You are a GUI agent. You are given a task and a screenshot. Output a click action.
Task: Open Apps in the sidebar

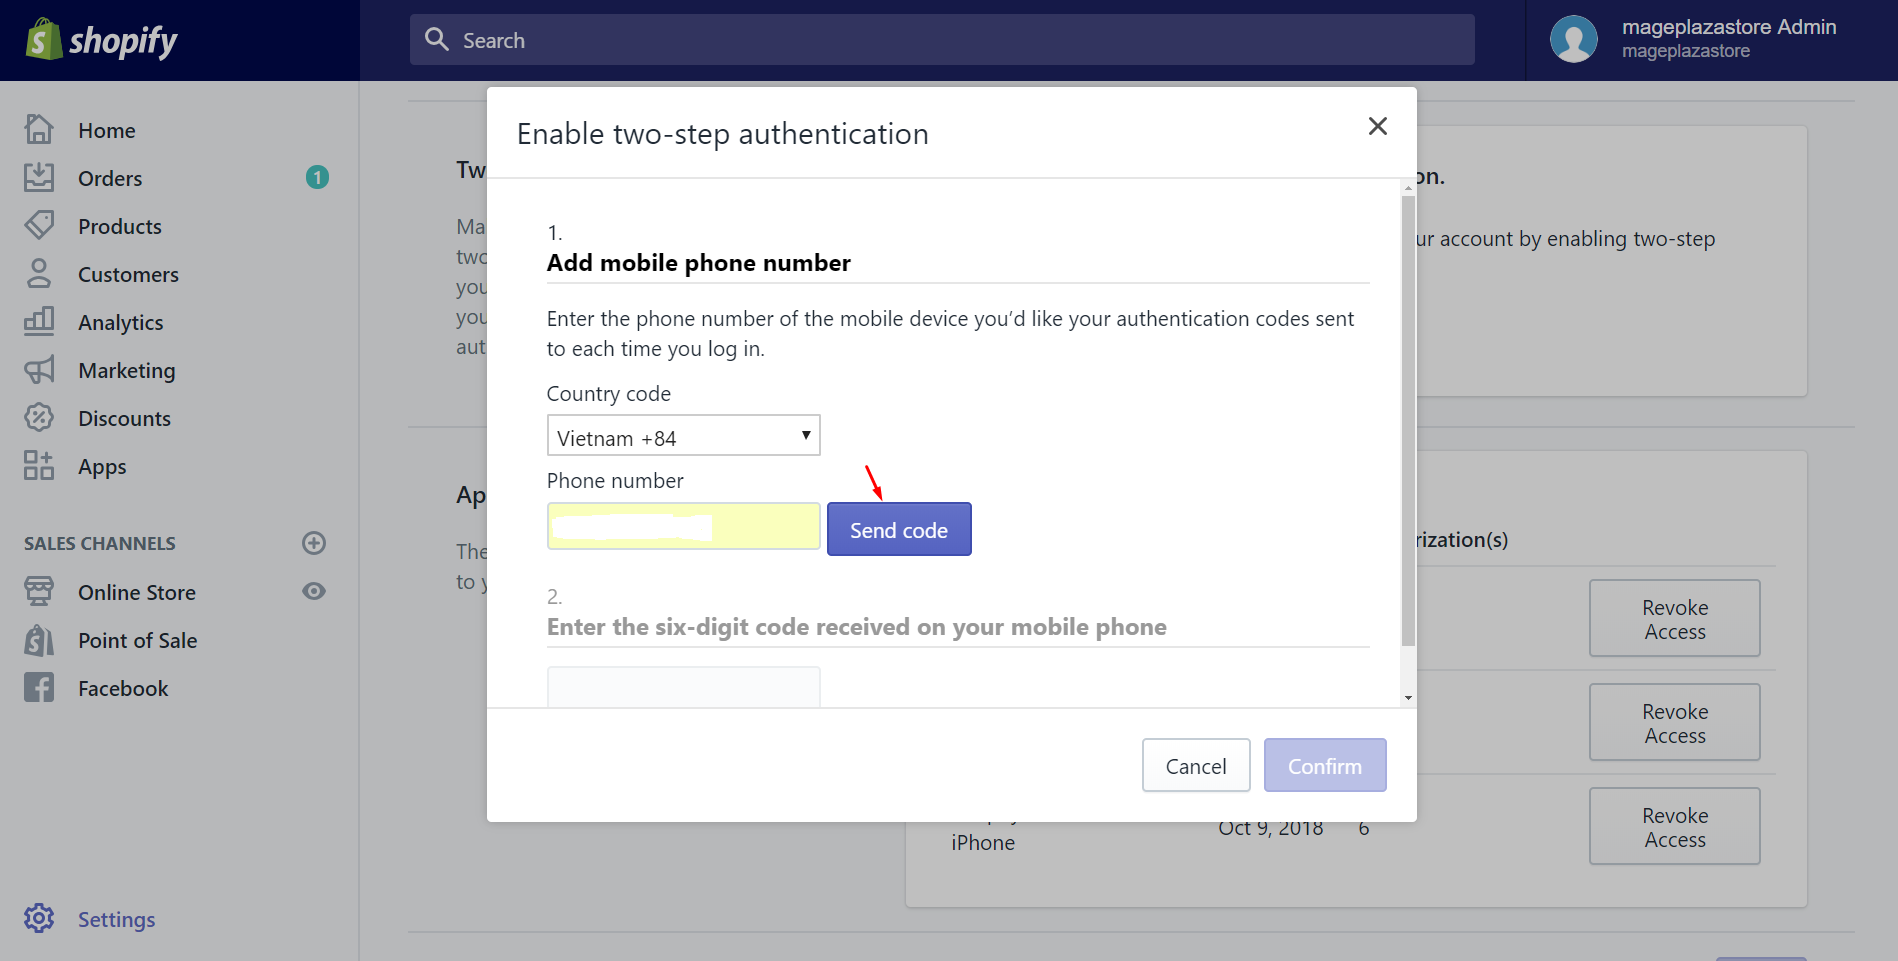coord(102,467)
